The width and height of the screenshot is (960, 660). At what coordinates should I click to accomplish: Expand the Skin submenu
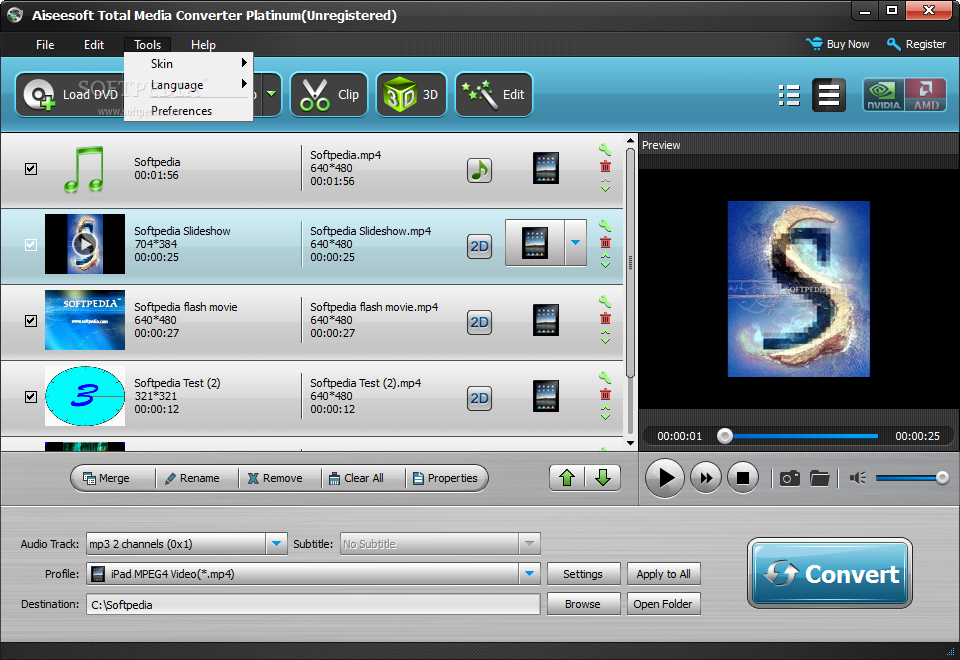189,64
